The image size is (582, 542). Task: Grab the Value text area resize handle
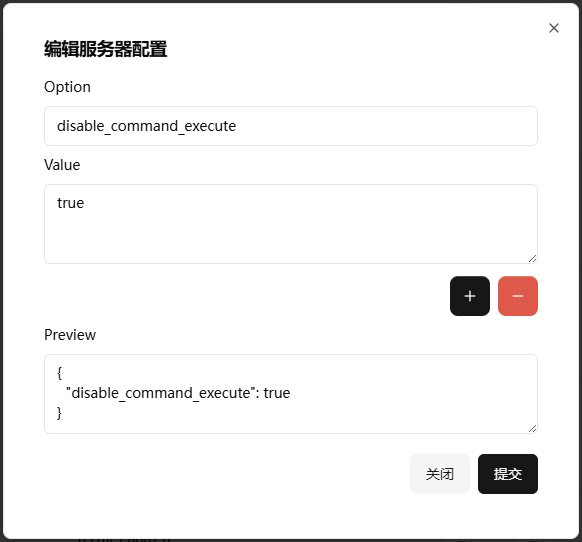(x=532, y=259)
